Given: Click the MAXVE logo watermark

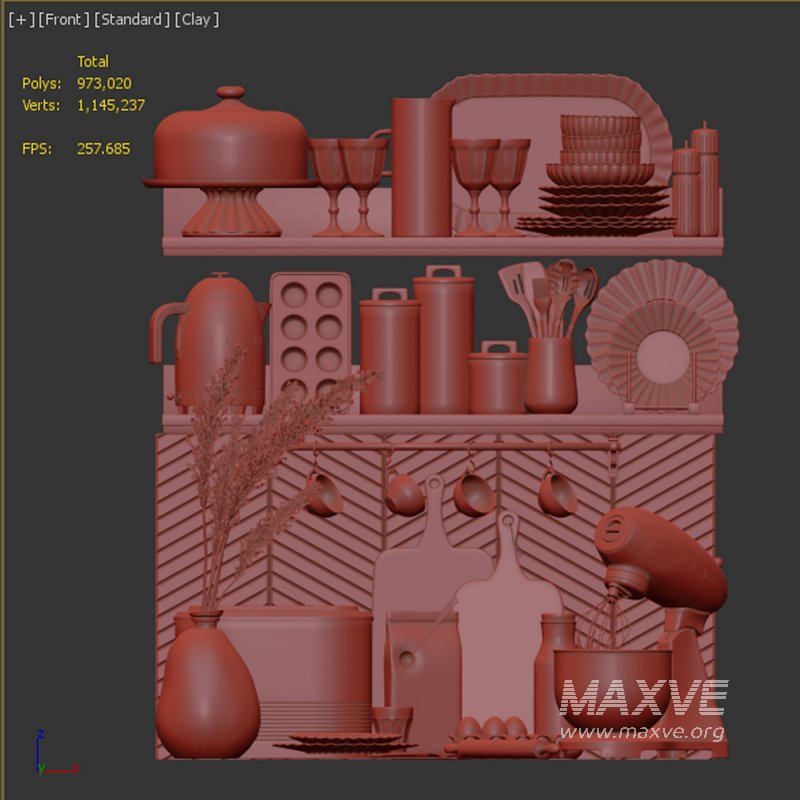Looking at the screenshot, I should (641, 698).
